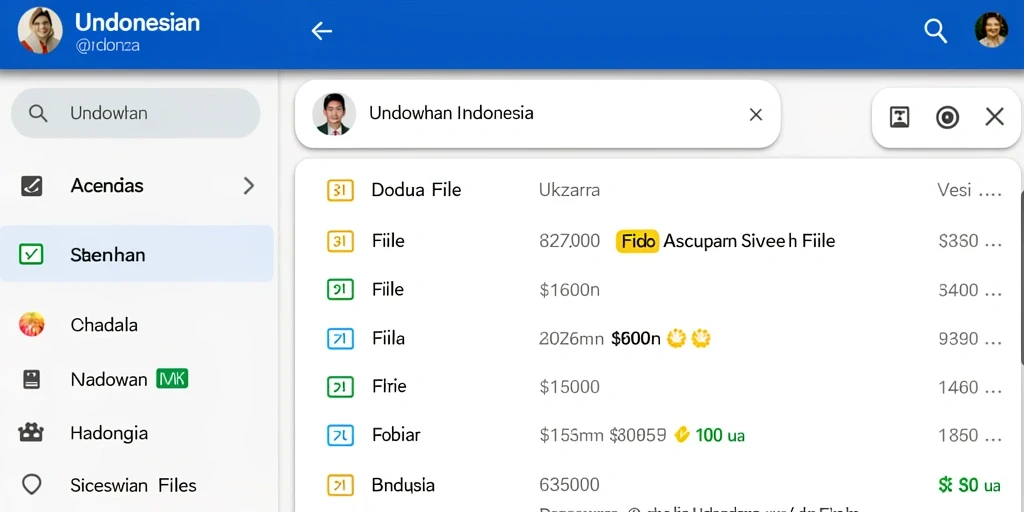Click the $15000 value

click(x=569, y=387)
